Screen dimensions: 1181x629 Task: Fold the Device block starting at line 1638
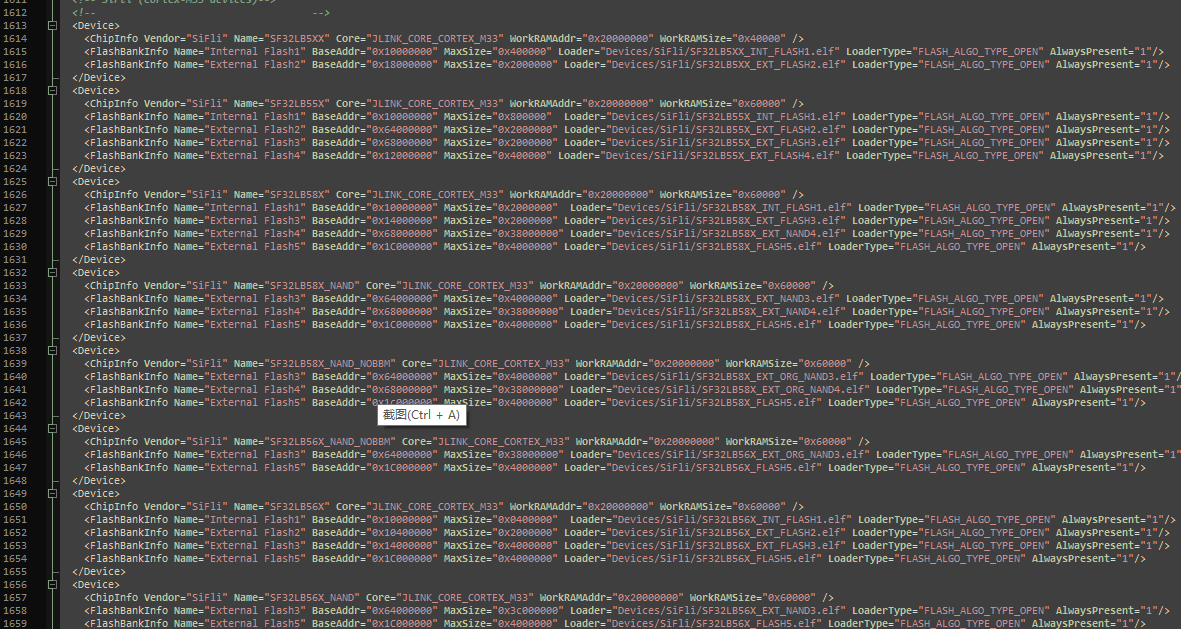click(x=52, y=350)
